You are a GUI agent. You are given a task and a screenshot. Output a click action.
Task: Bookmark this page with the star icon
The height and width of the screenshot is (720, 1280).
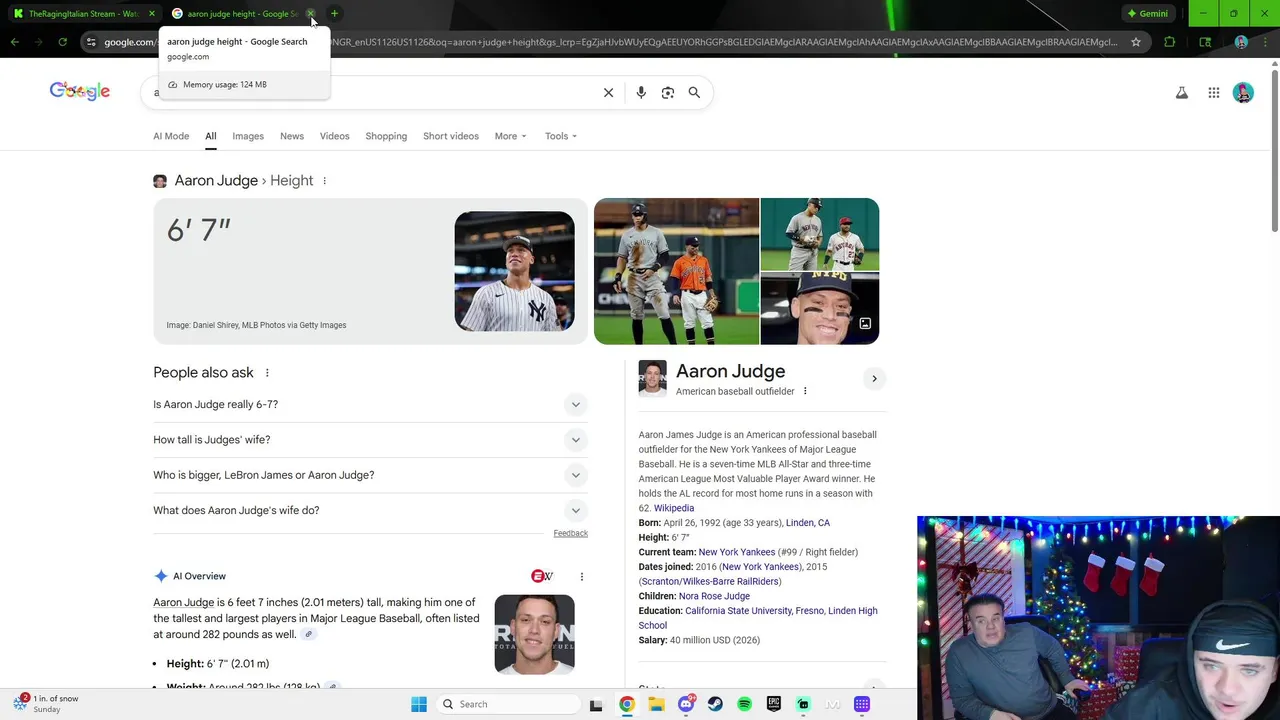pos(1136,42)
